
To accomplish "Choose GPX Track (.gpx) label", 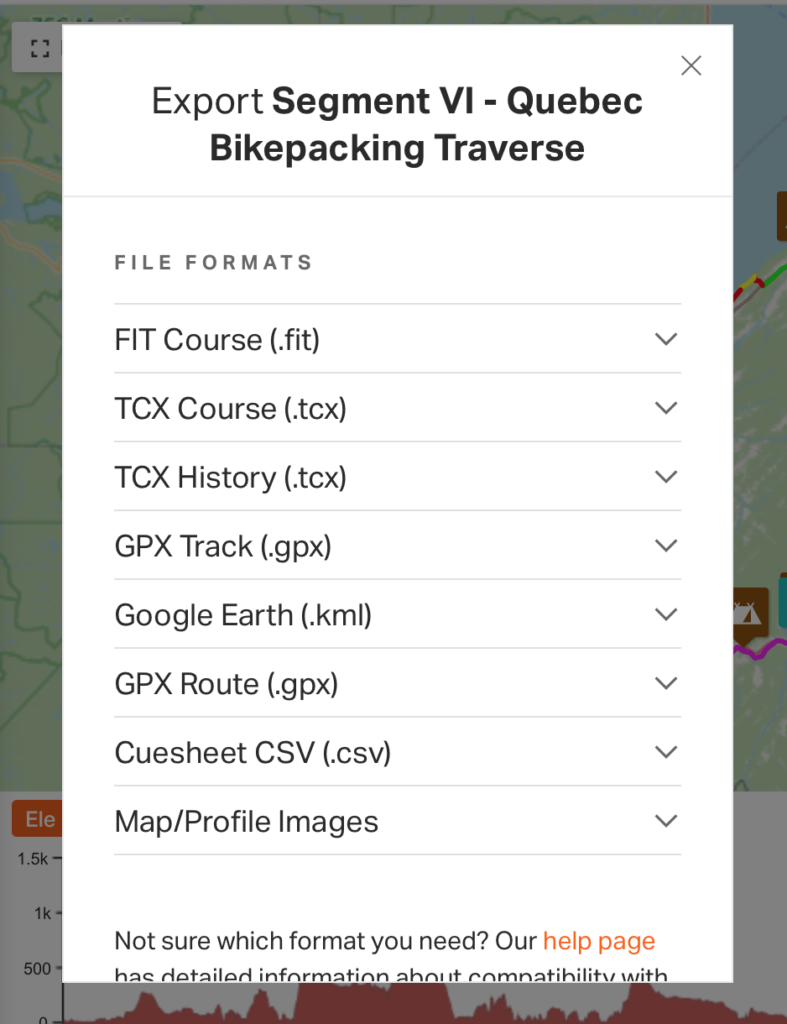I will (223, 547).
